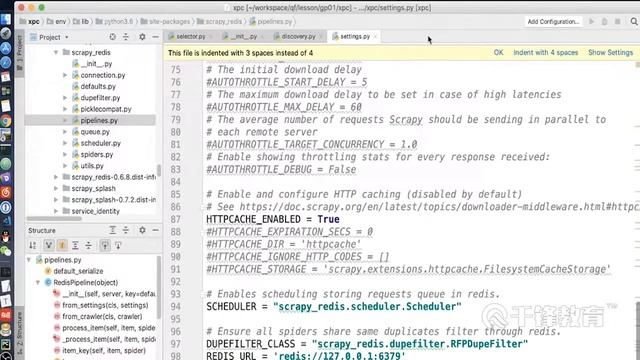
Task: Click OK in the indentation notification
Action: 498,53
